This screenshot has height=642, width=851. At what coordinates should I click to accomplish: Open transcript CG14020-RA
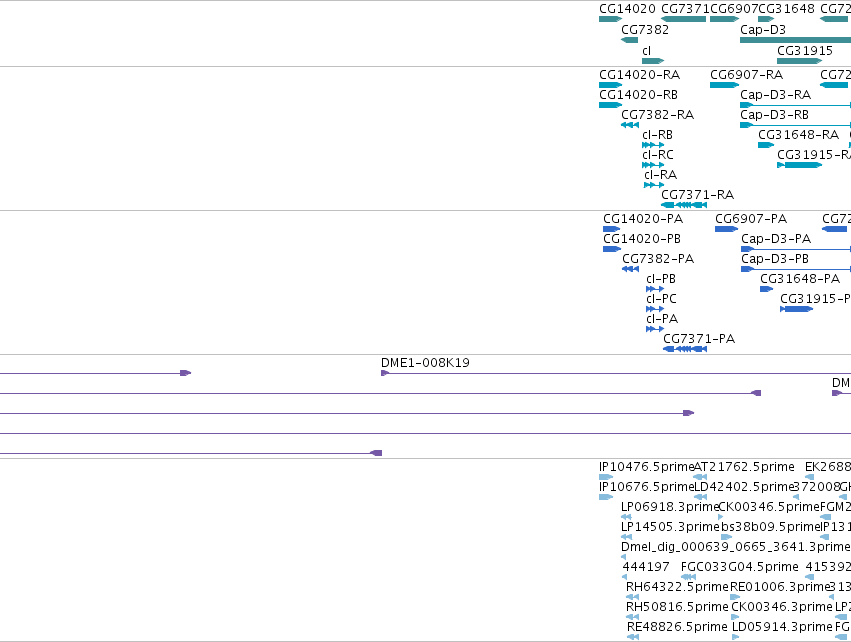(x=639, y=75)
